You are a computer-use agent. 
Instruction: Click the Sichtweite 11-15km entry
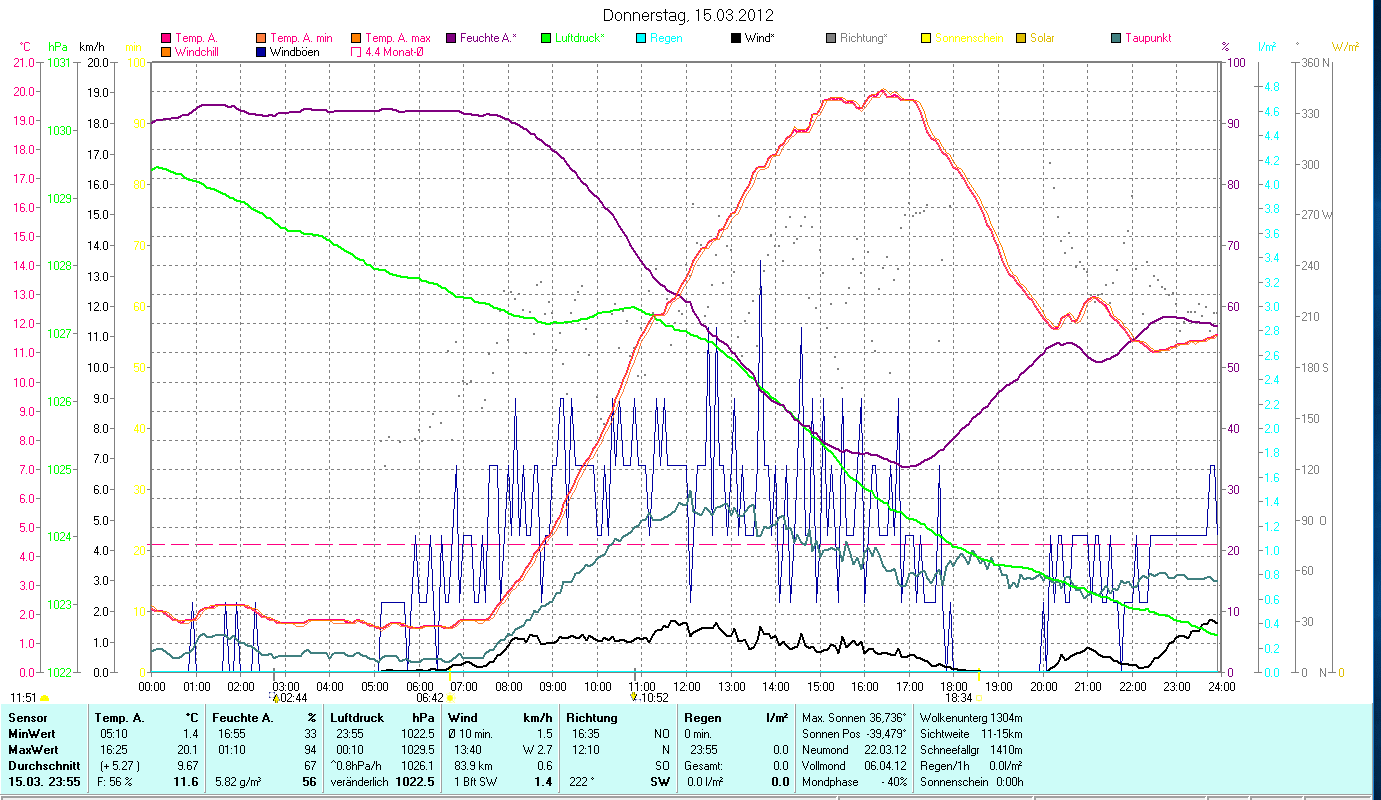coord(971,734)
